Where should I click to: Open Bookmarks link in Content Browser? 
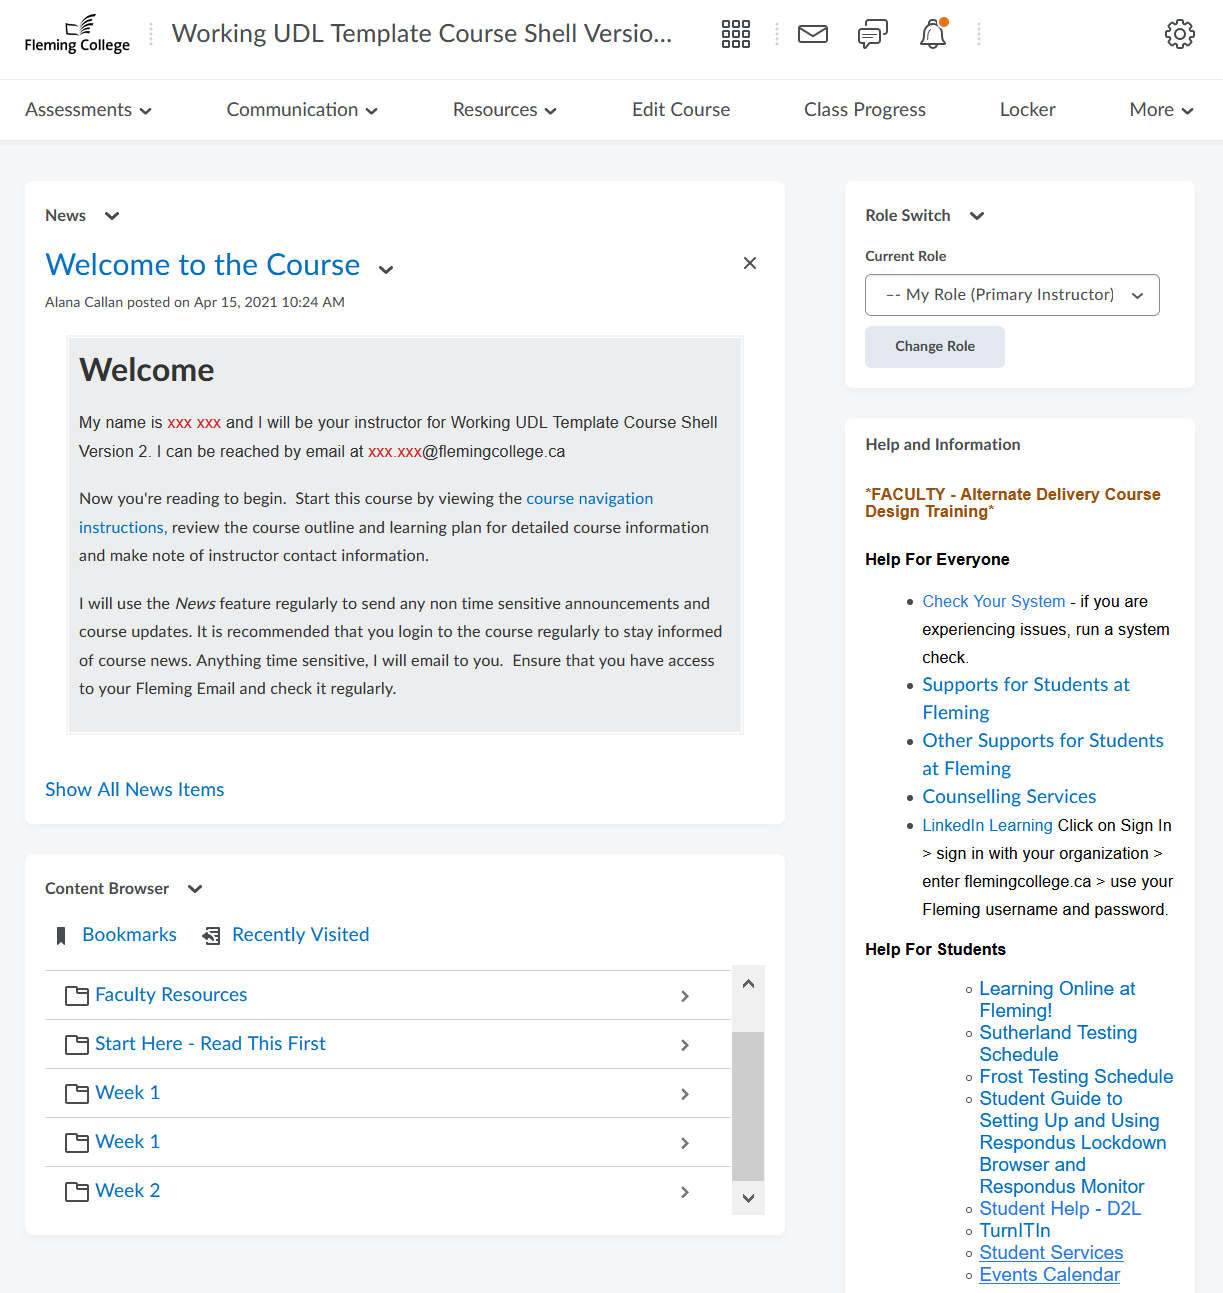(x=130, y=935)
